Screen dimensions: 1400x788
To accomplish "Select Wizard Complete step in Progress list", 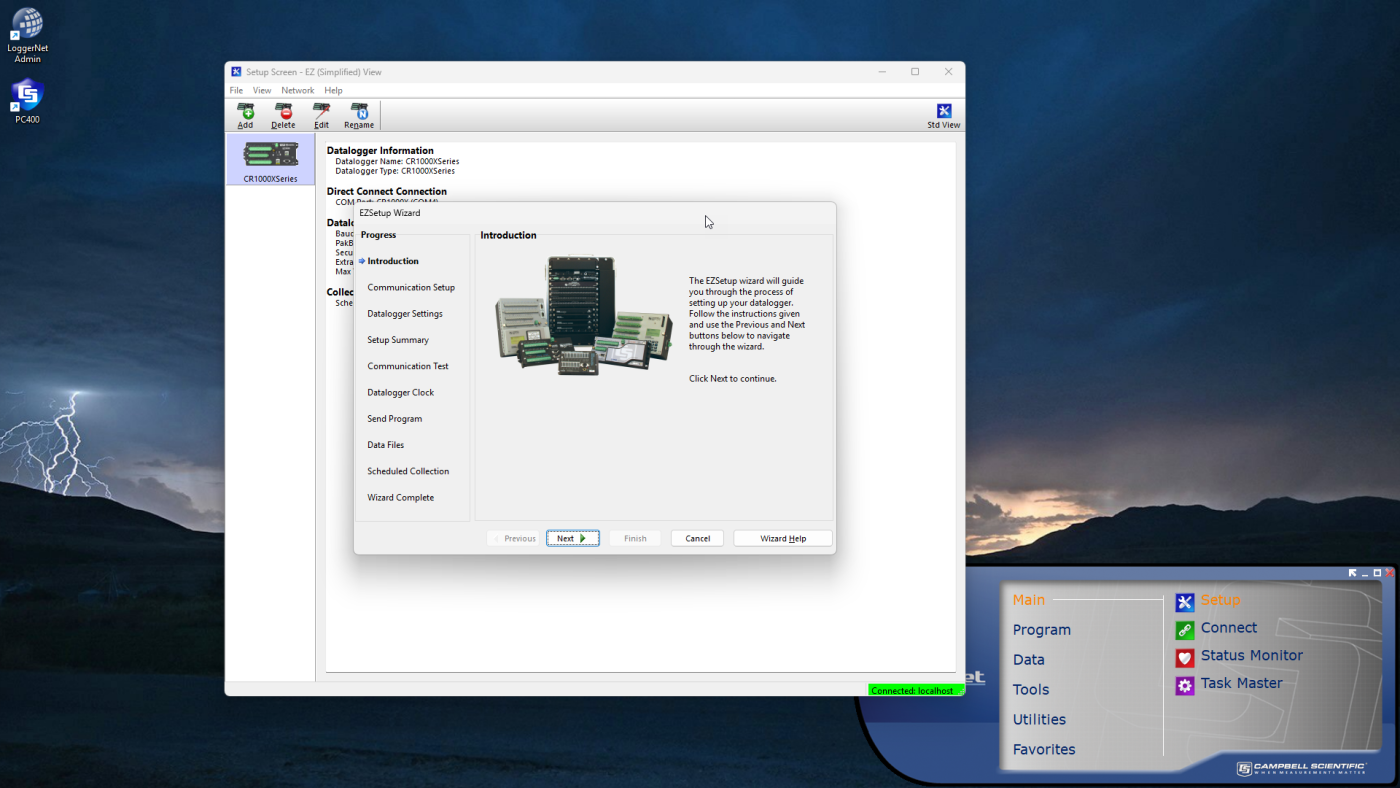I will tap(401, 497).
